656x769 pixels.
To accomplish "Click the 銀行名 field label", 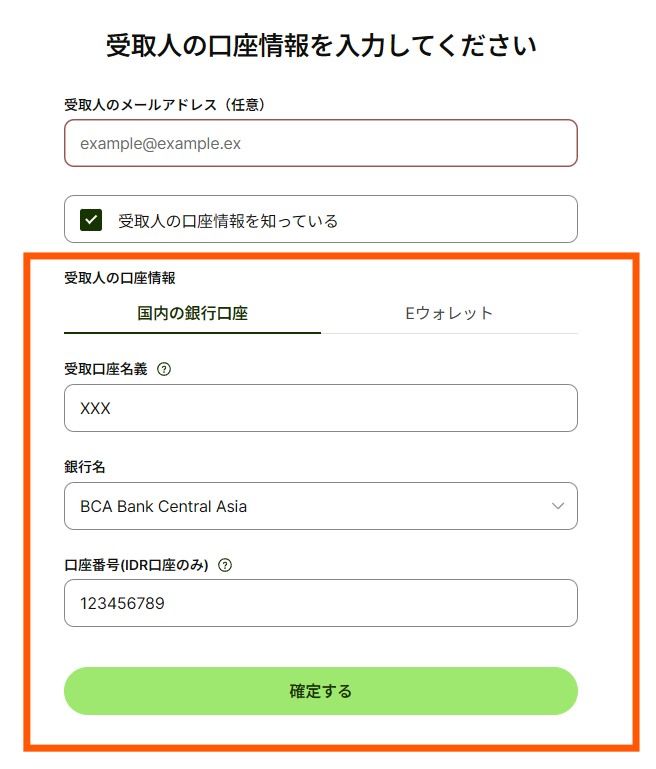I will [85, 467].
